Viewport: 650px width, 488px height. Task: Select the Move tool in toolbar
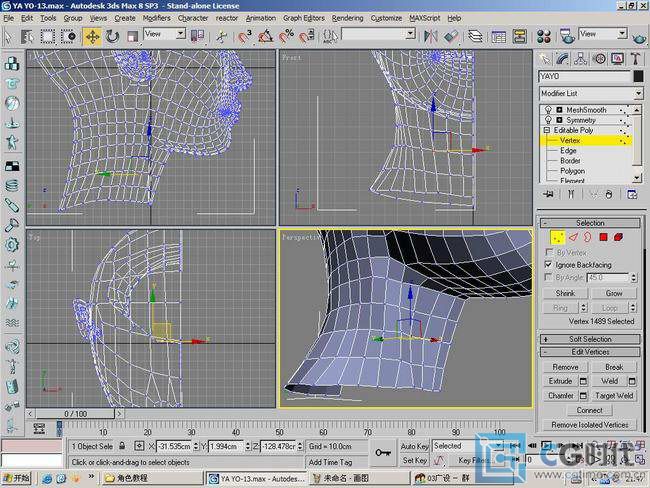[x=92, y=36]
